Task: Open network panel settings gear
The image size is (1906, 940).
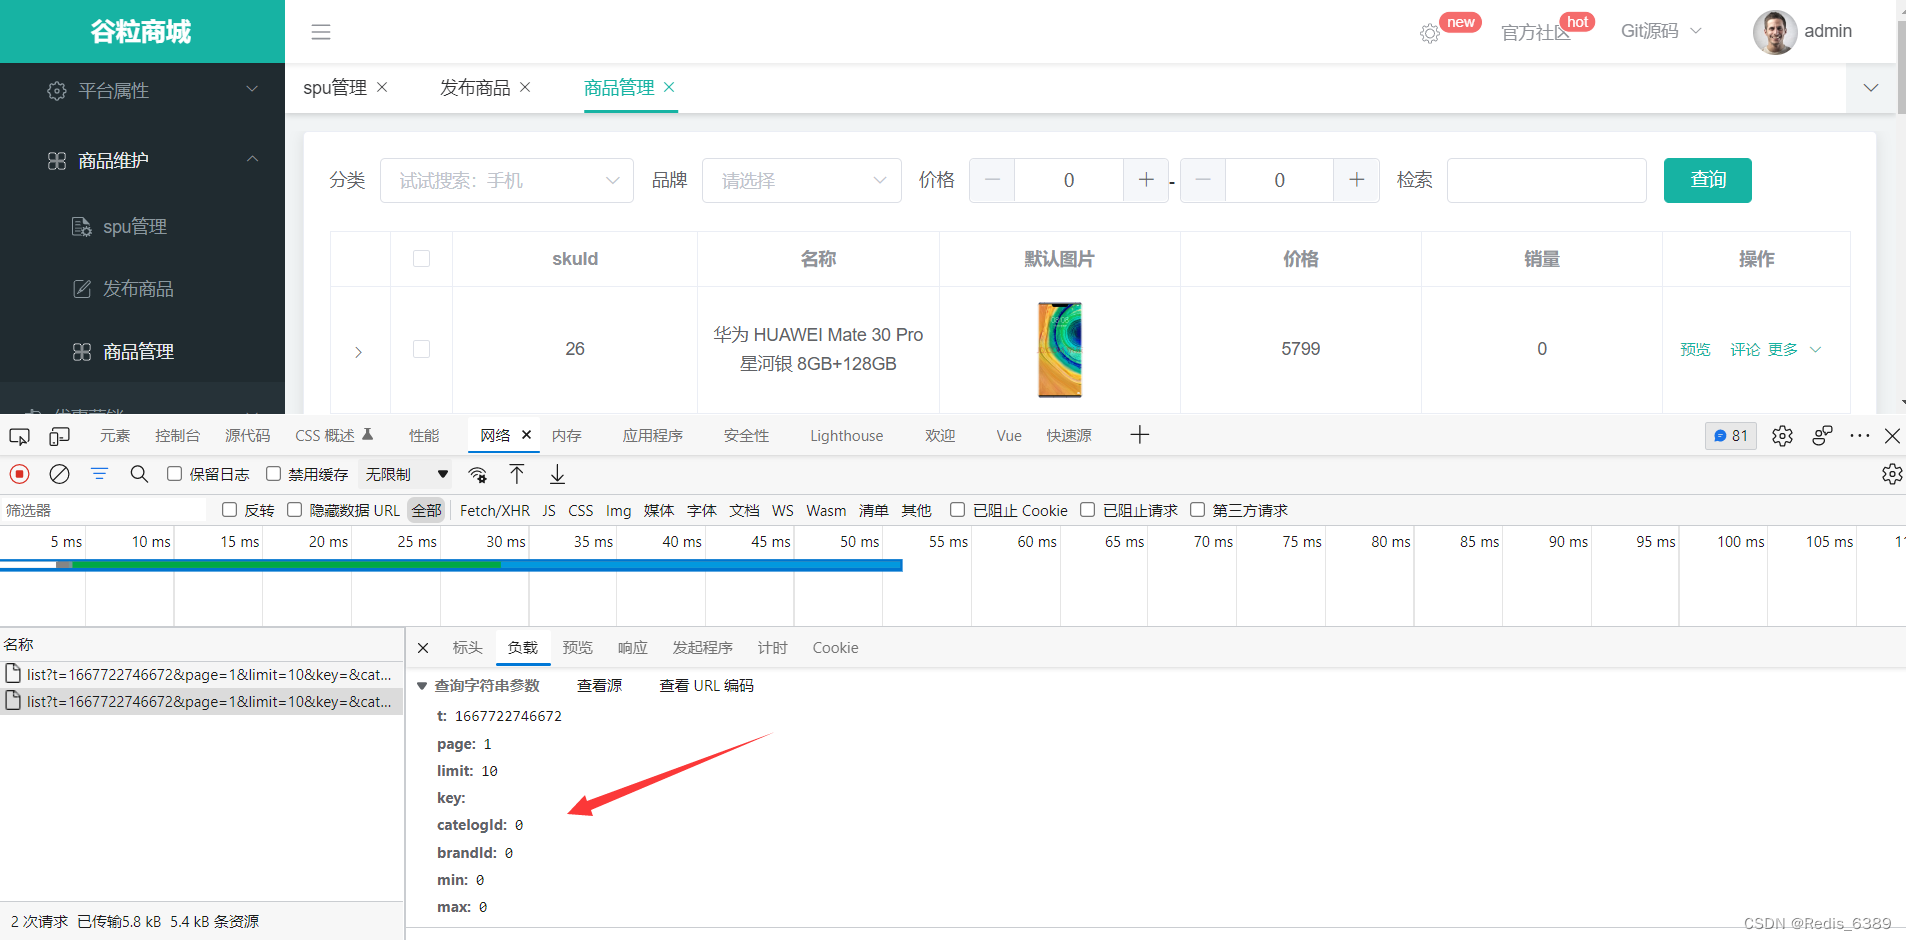Action: pos(1892,474)
